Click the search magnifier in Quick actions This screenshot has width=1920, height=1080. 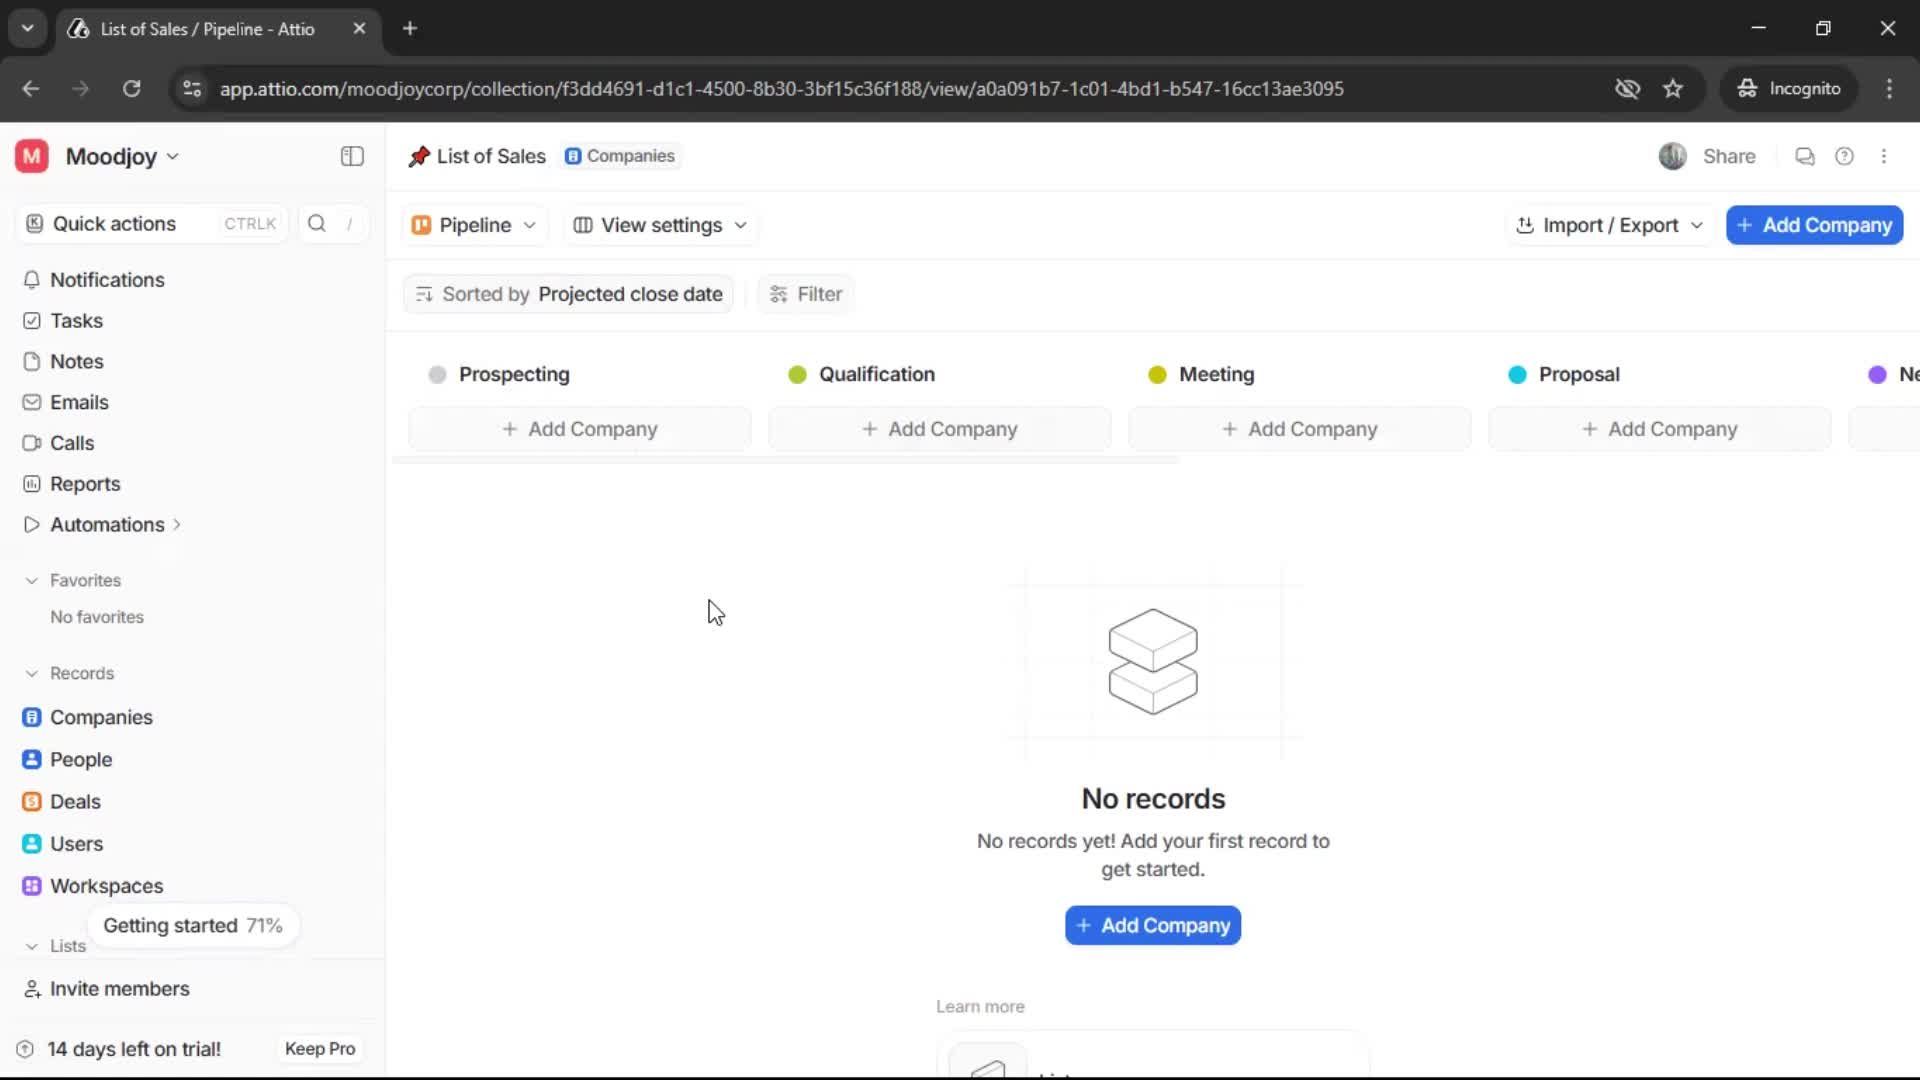pos(316,224)
